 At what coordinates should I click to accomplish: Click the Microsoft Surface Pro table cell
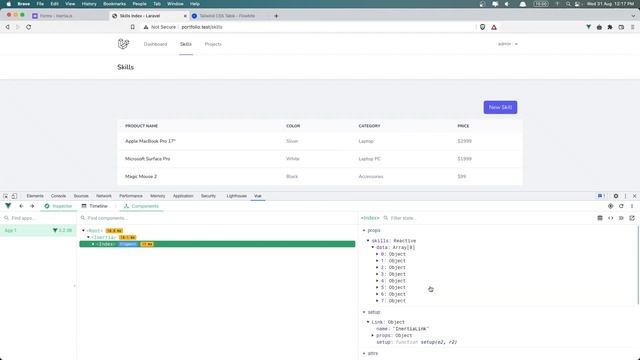click(x=147, y=159)
